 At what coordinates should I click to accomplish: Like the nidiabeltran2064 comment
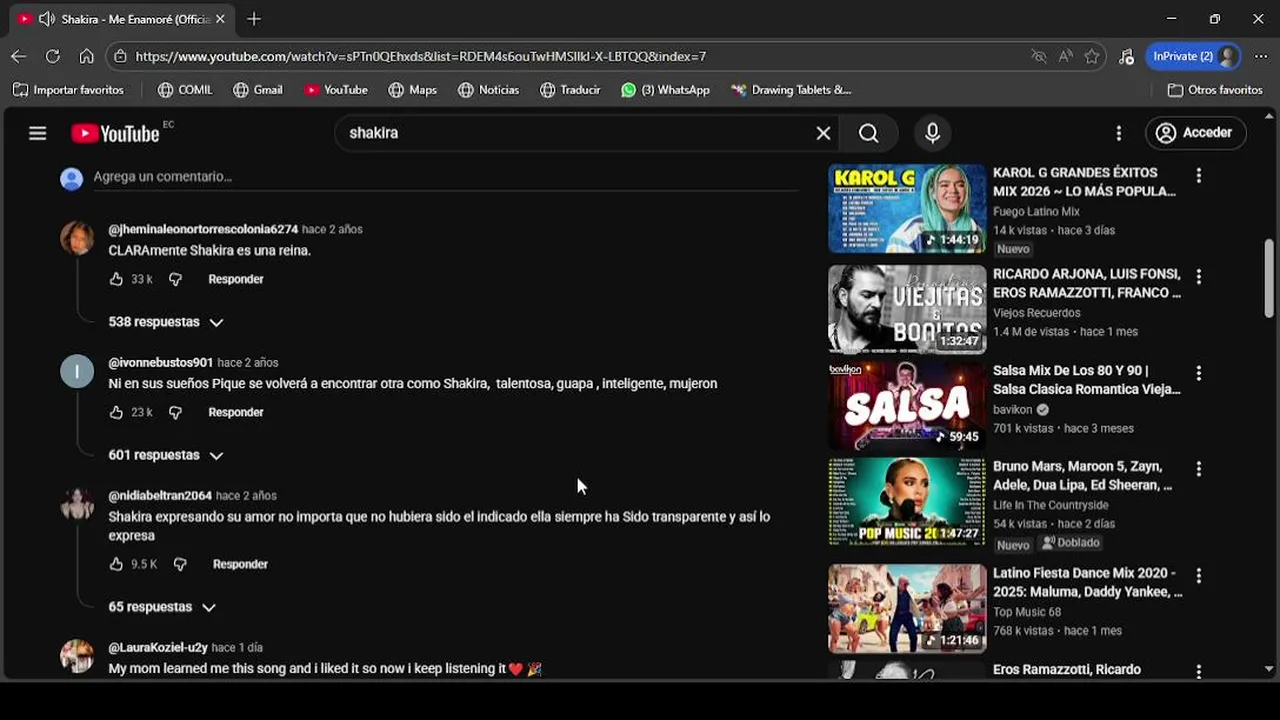pyautogui.click(x=116, y=564)
